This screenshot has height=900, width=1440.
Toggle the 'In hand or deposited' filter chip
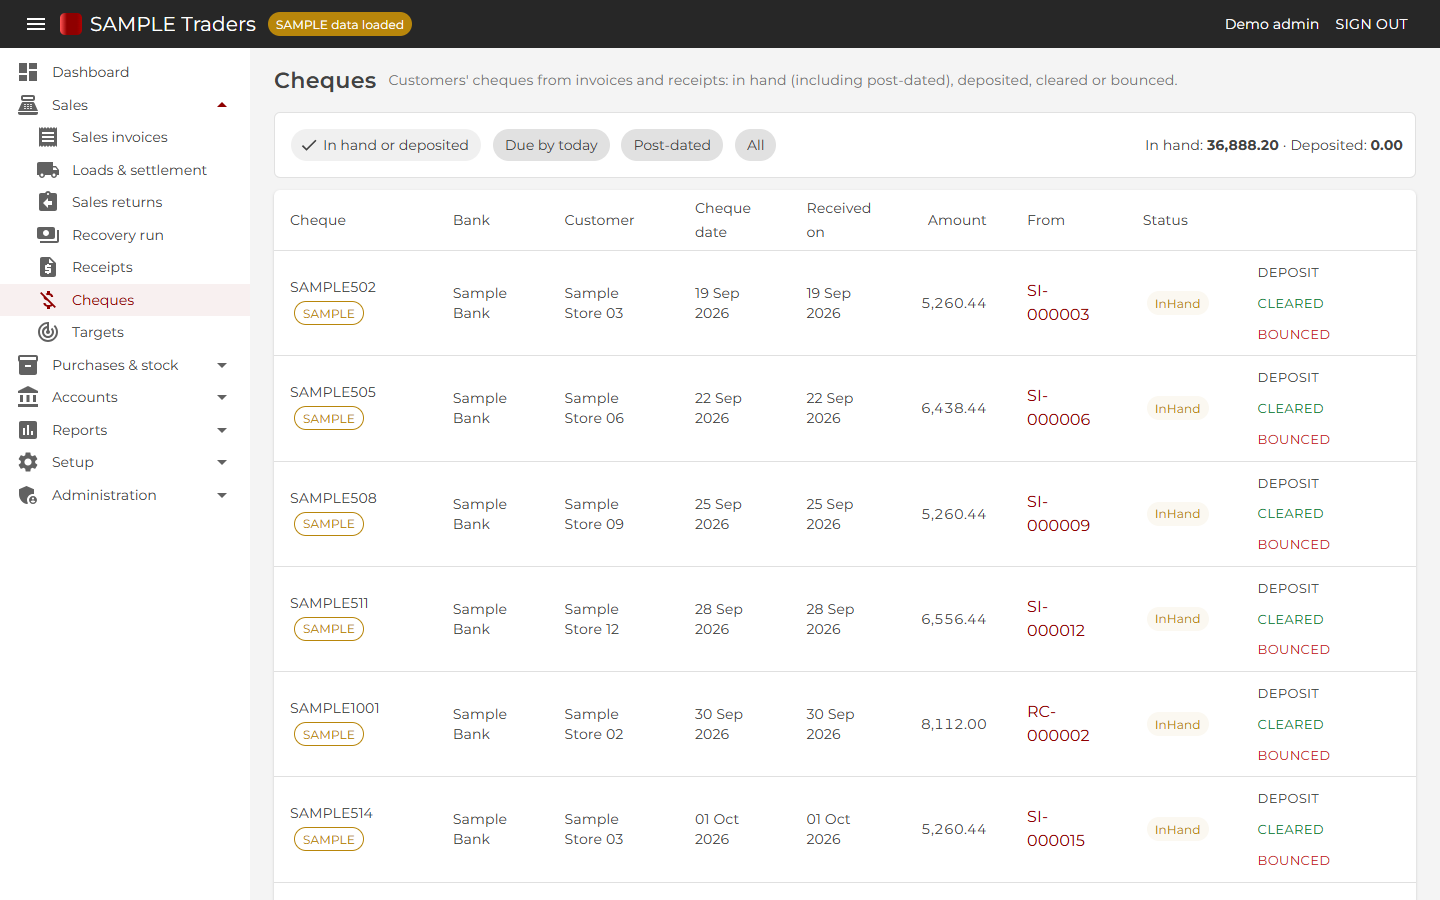[386, 145]
